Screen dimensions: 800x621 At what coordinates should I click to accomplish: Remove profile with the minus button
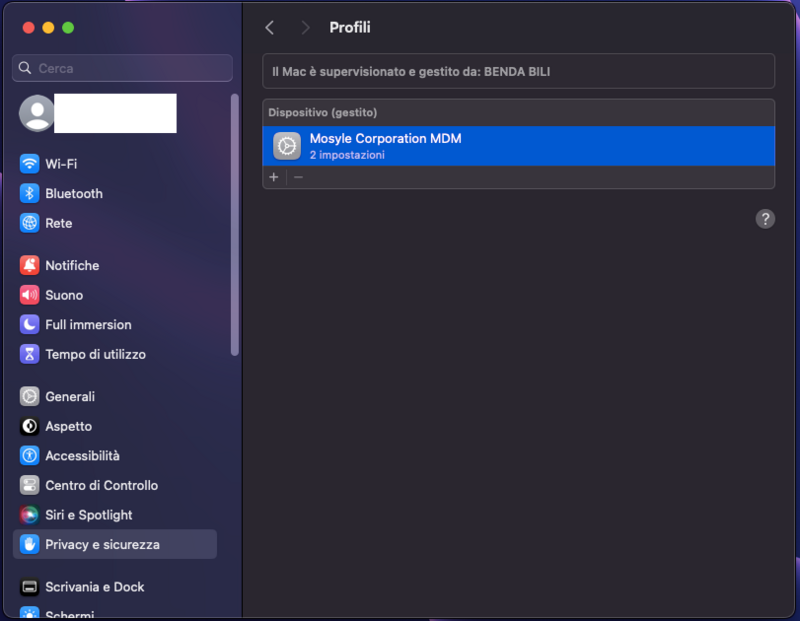pos(298,177)
